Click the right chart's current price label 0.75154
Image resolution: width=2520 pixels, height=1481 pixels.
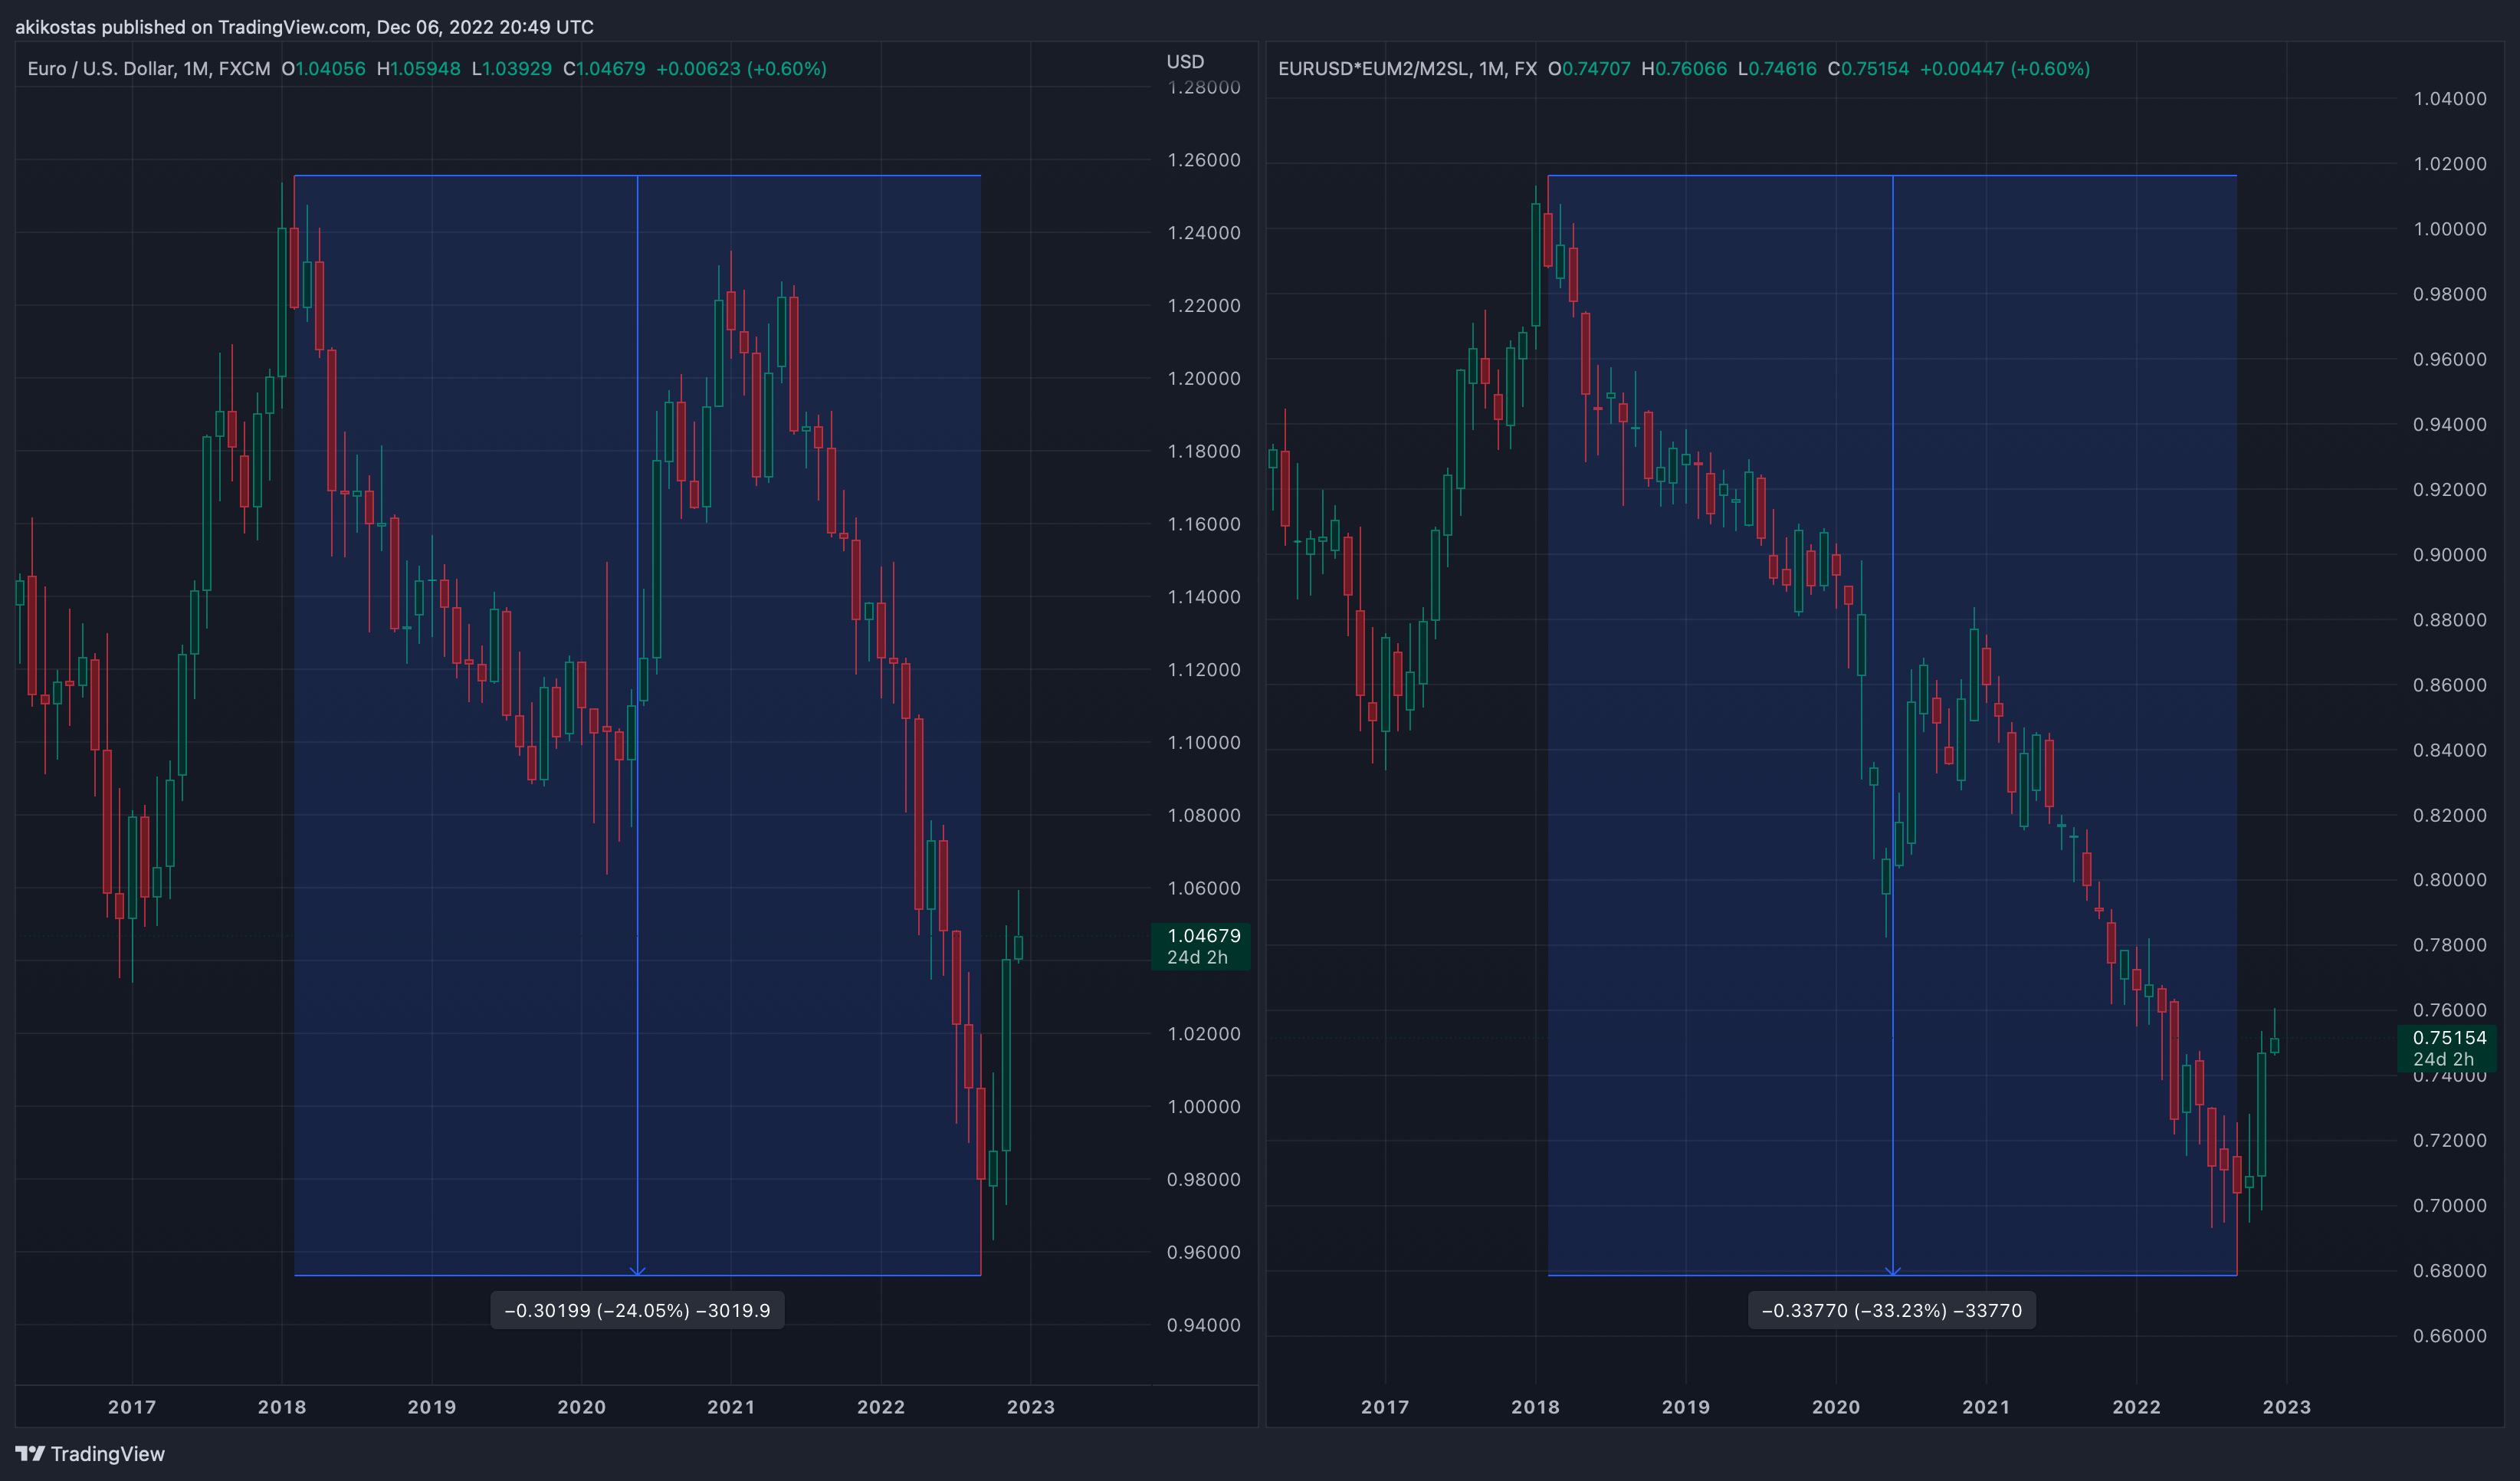point(2449,1038)
